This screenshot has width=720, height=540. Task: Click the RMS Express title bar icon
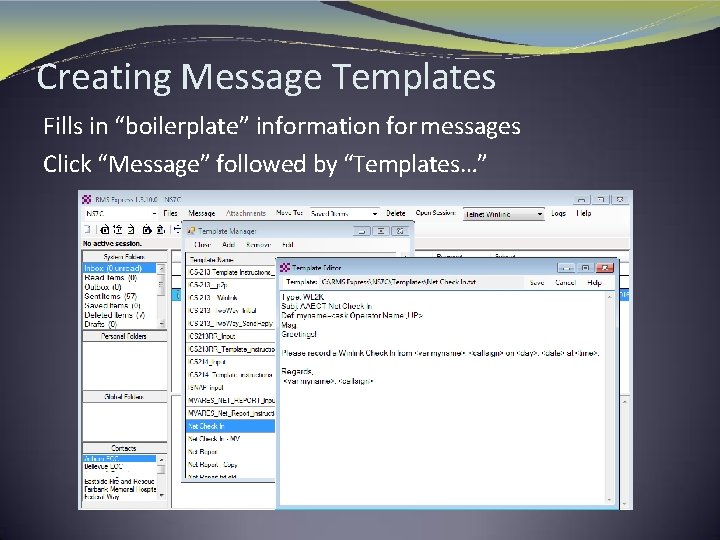pyautogui.click(x=86, y=199)
